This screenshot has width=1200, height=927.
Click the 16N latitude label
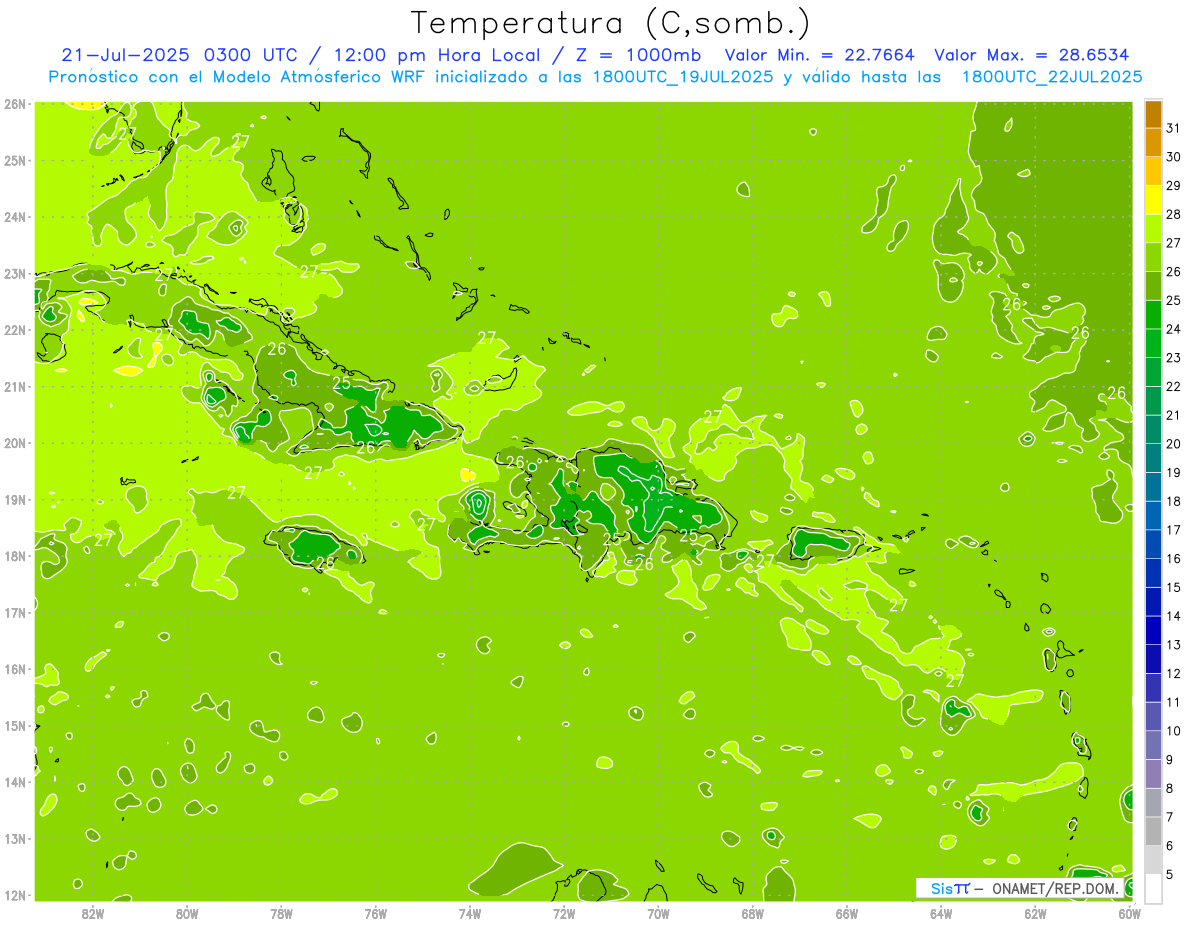[x=14, y=669]
